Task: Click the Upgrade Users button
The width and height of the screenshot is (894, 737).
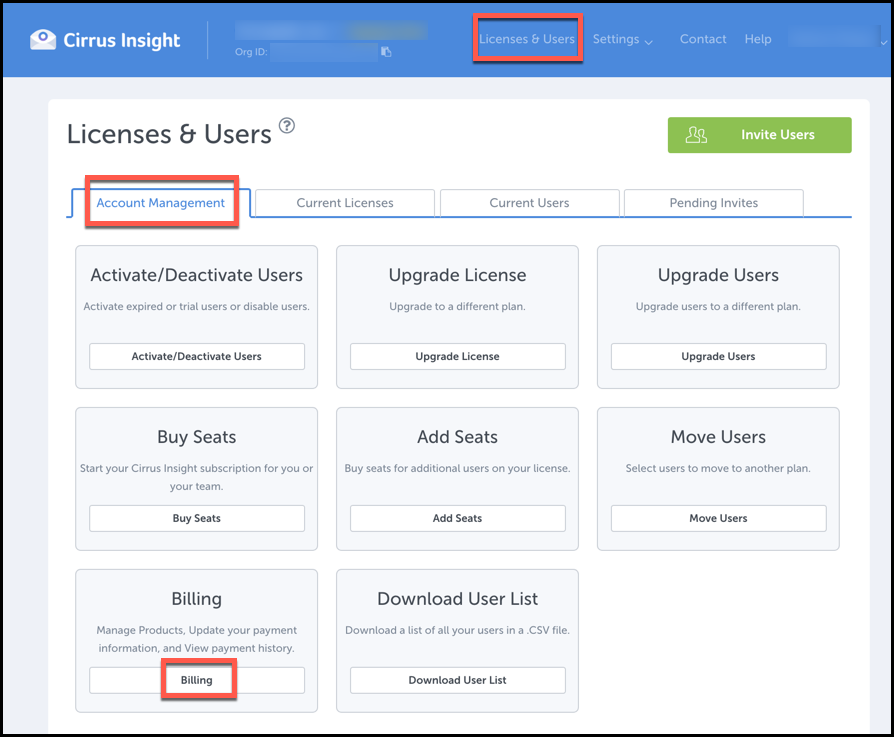Action: tap(718, 356)
